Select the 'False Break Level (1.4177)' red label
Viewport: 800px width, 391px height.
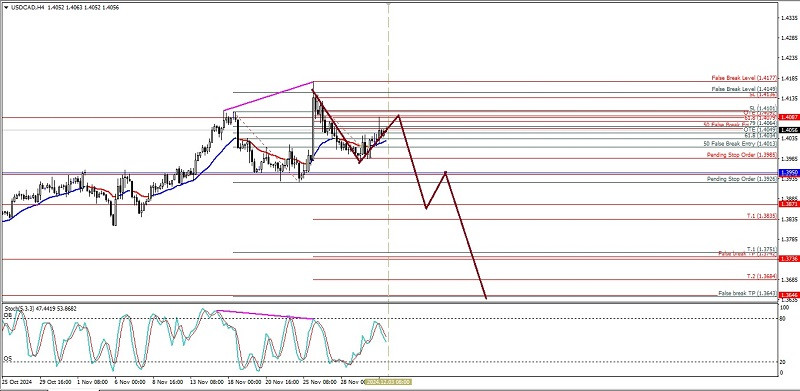[744, 78]
